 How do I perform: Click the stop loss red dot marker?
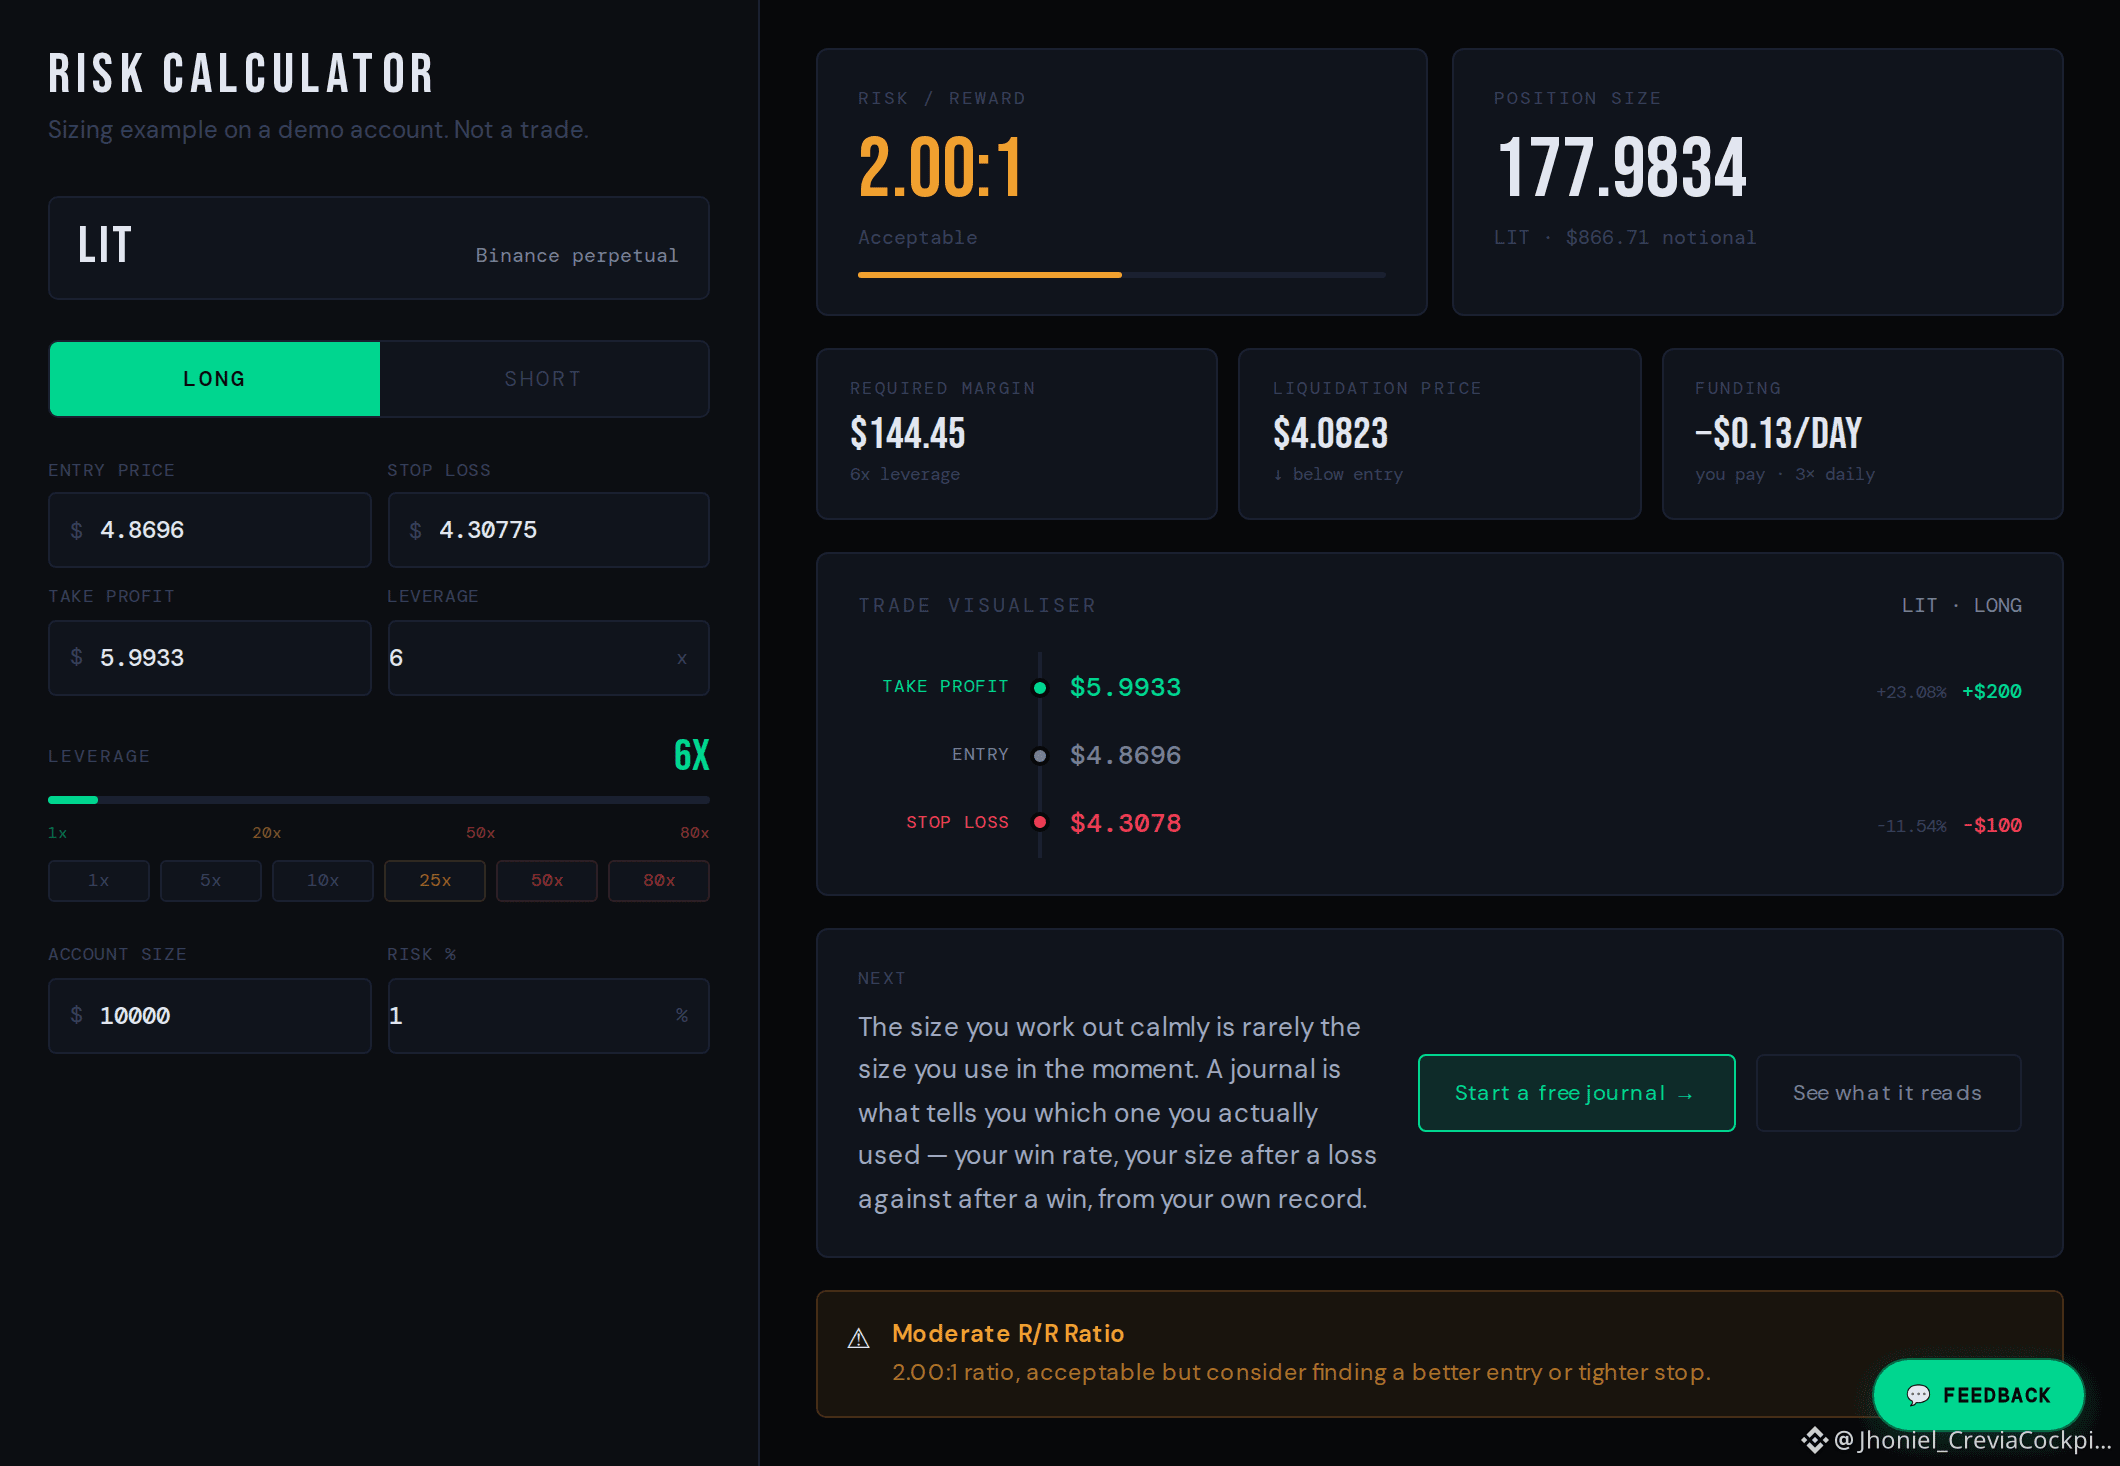1040,822
